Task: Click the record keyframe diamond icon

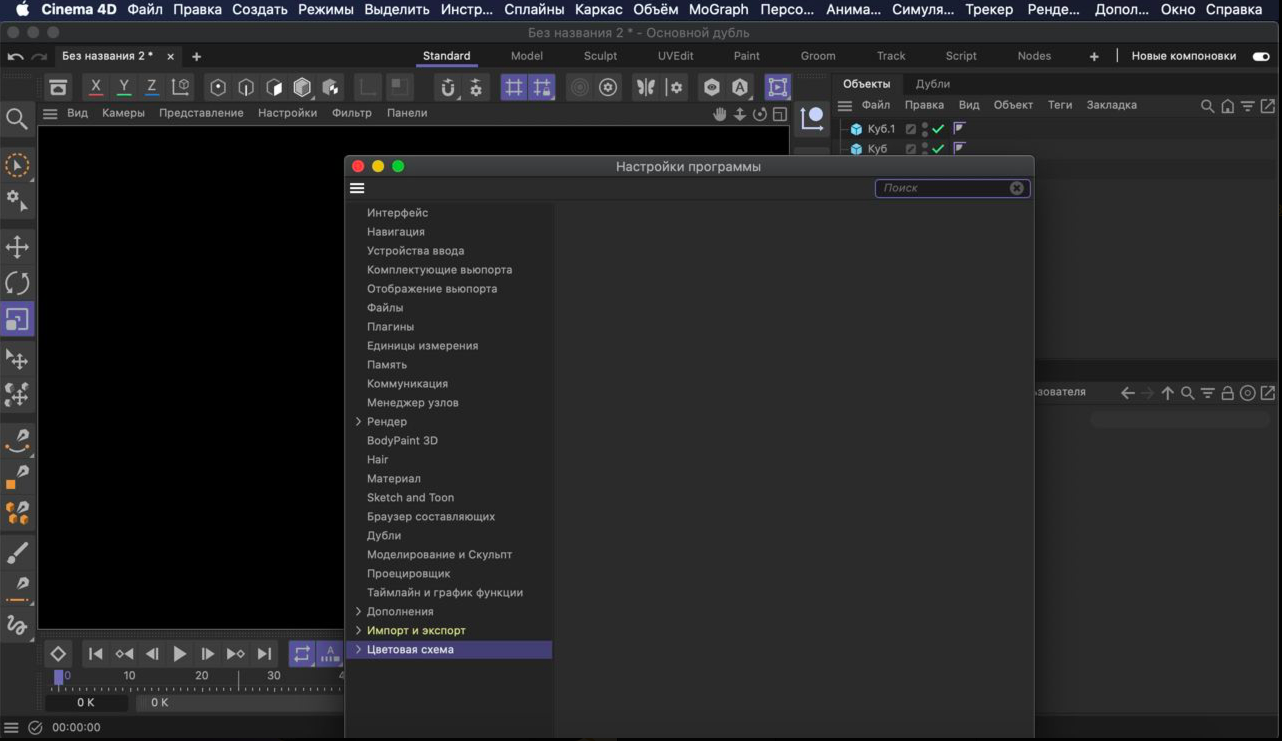Action: pyautogui.click(x=58, y=654)
